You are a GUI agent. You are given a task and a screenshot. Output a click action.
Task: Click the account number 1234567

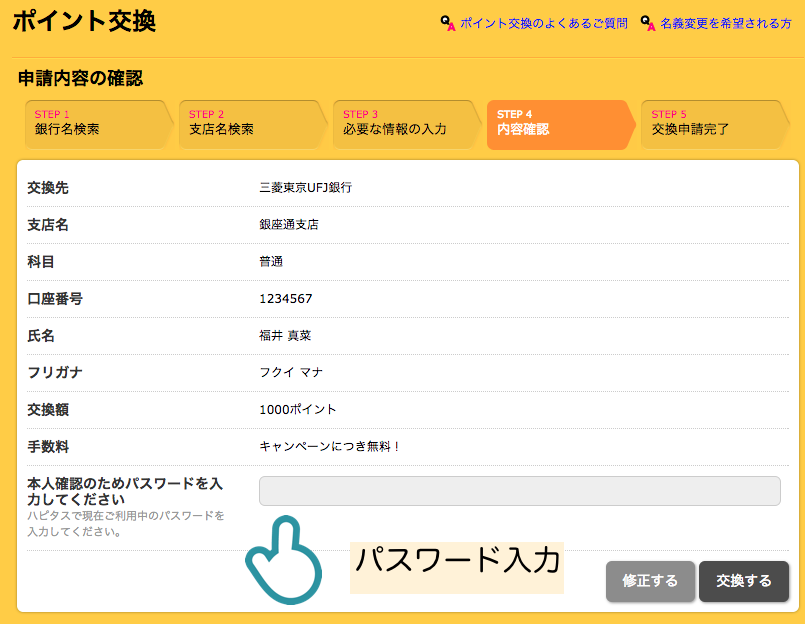point(285,298)
